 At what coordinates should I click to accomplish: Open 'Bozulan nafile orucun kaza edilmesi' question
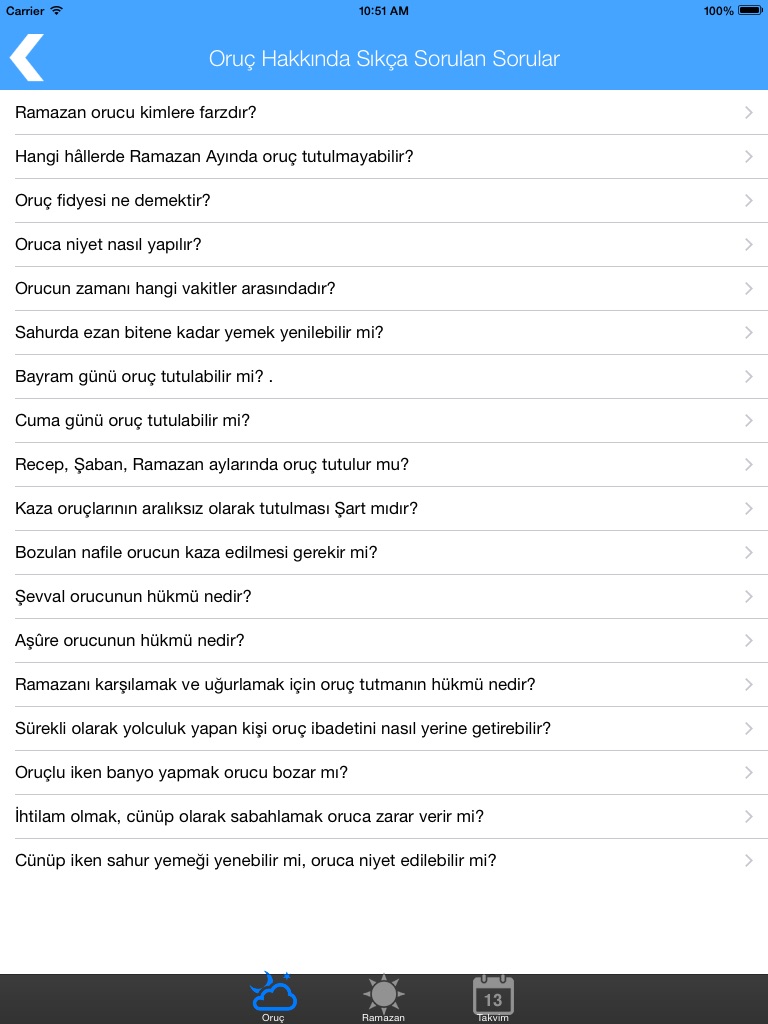196,553
